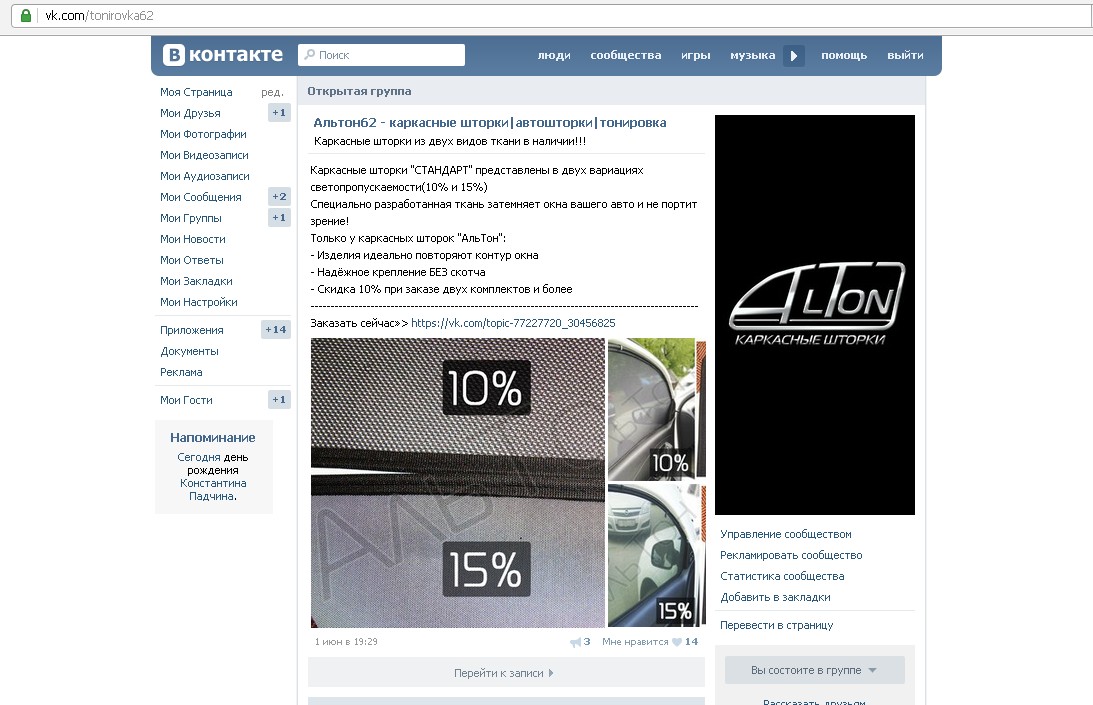
Task: Open Мои Друзья
Action: pos(190,113)
